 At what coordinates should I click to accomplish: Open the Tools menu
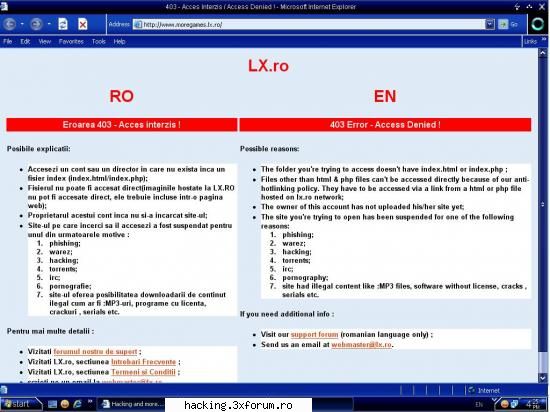(99, 41)
